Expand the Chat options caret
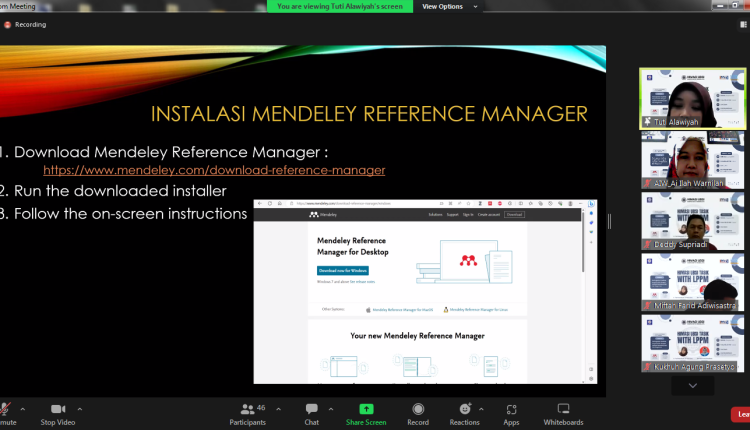Screen dimensions: 750x430 click(331, 409)
